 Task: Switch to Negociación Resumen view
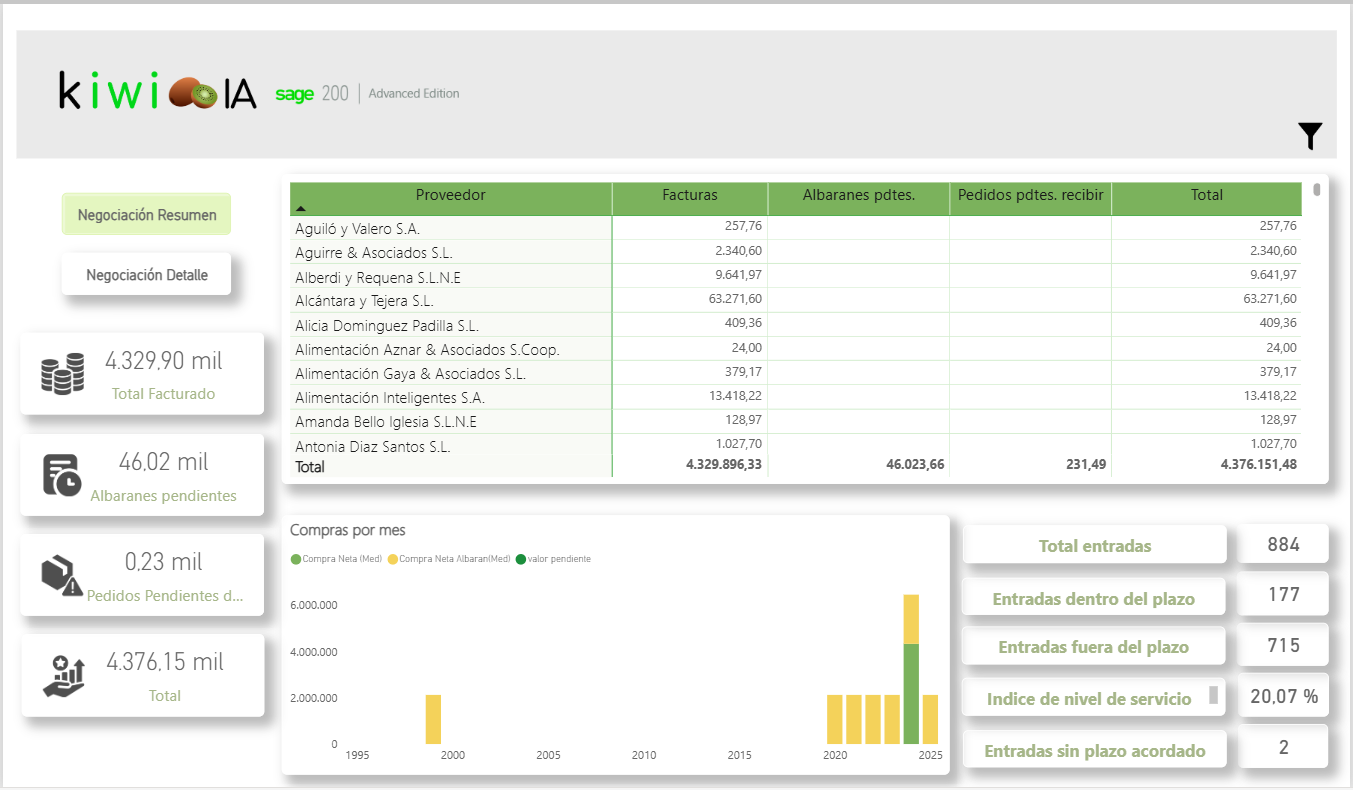point(146,215)
